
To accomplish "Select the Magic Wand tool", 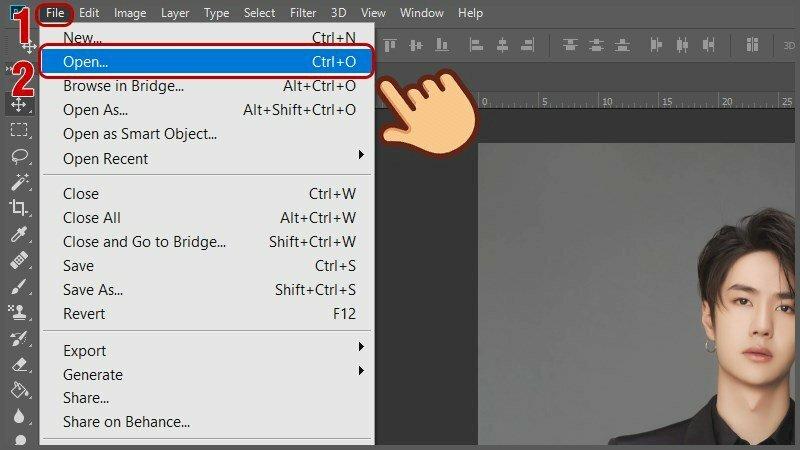I will [x=19, y=182].
